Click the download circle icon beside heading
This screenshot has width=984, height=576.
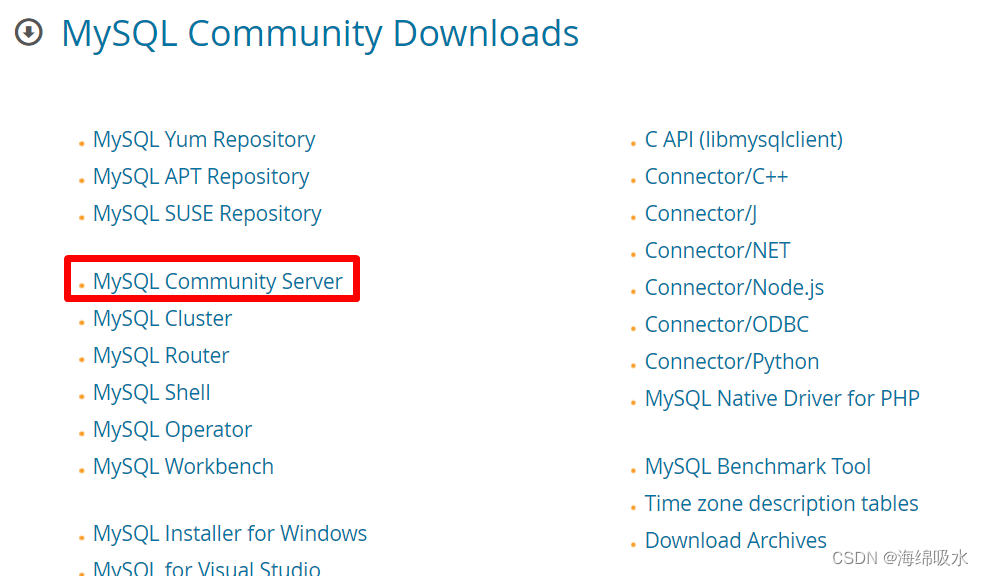(28, 33)
